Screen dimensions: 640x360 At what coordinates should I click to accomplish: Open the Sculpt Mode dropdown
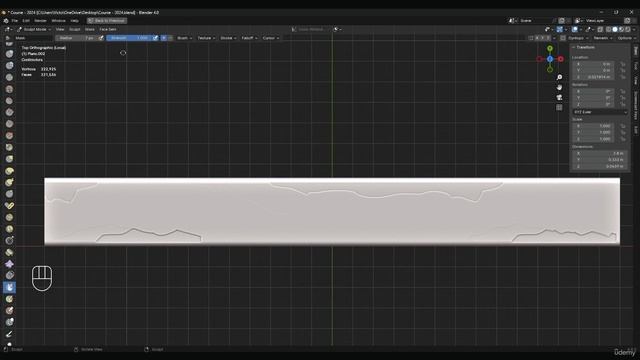34,29
